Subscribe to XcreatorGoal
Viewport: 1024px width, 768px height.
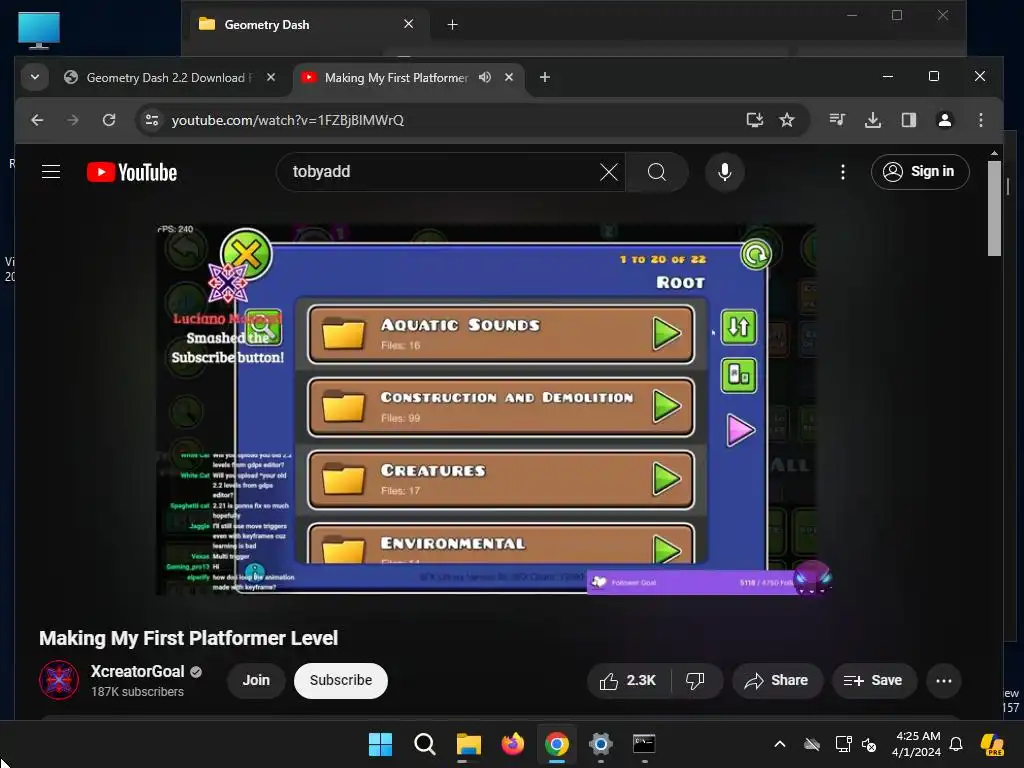coord(340,680)
